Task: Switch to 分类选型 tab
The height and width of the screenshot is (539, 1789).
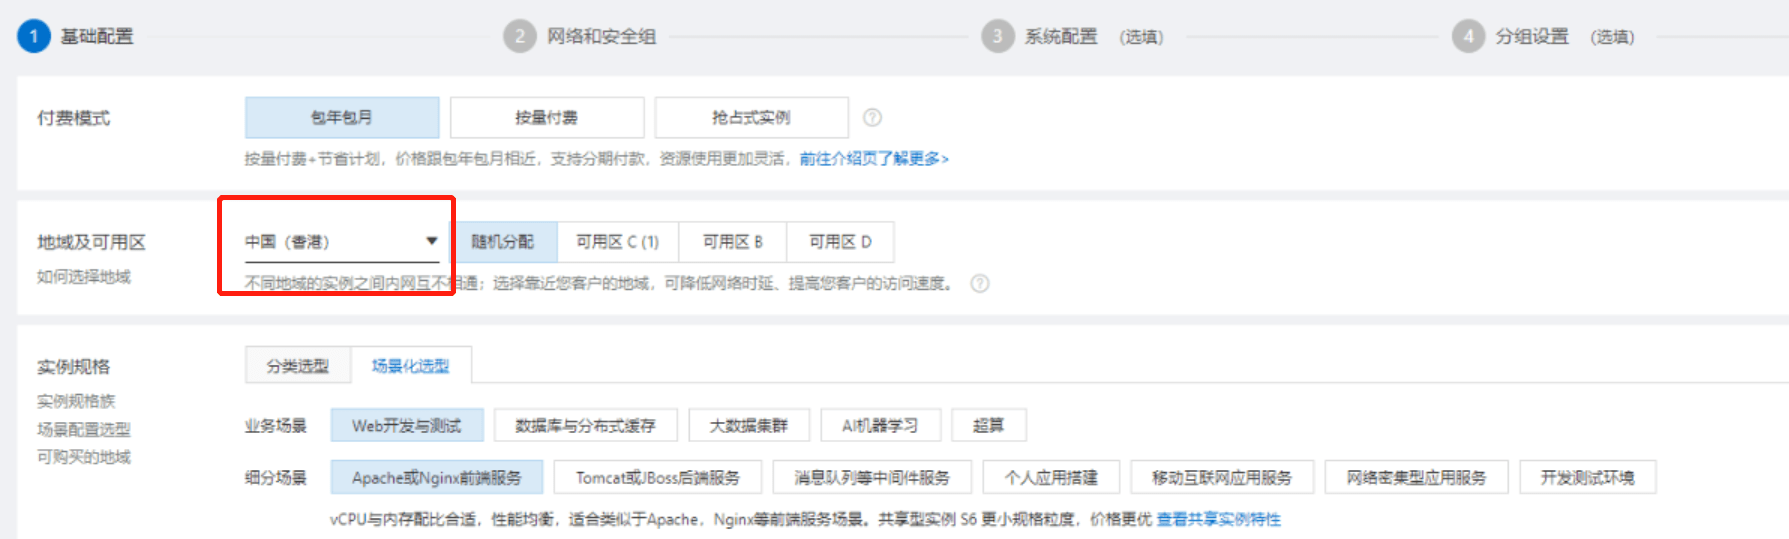Action: pos(297,366)
